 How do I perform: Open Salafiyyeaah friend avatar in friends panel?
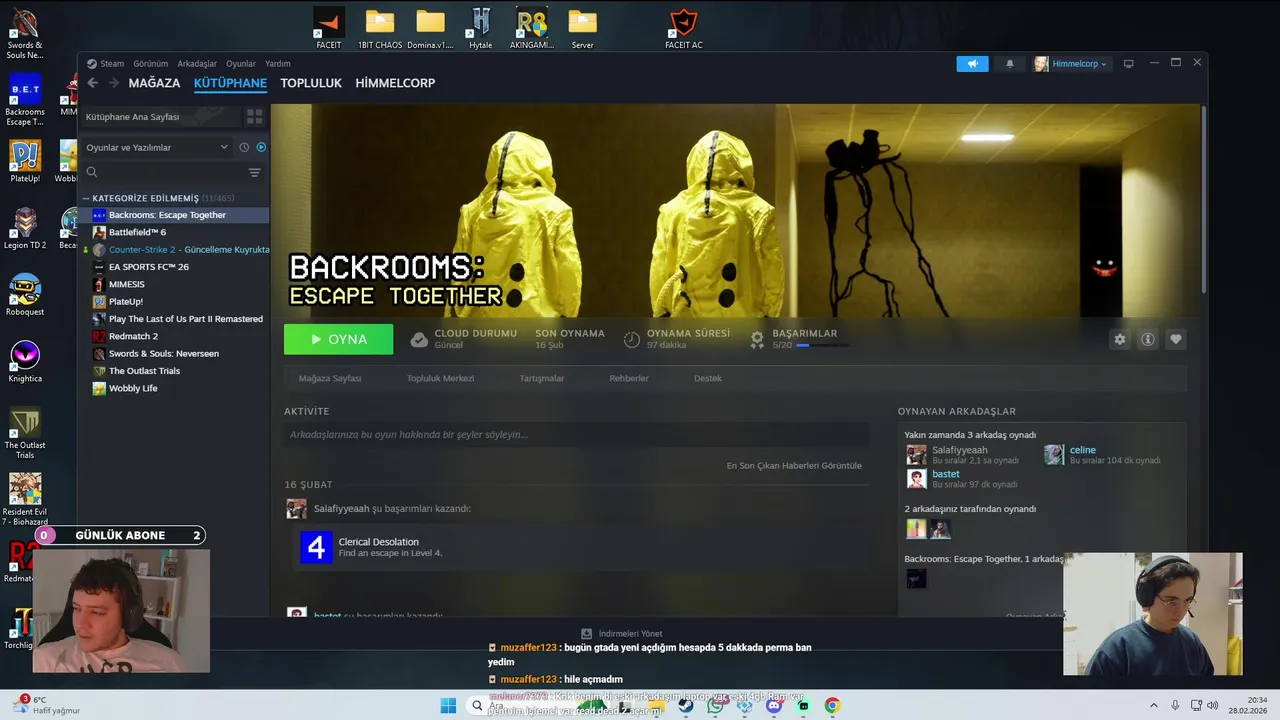[x=916, y=455]
